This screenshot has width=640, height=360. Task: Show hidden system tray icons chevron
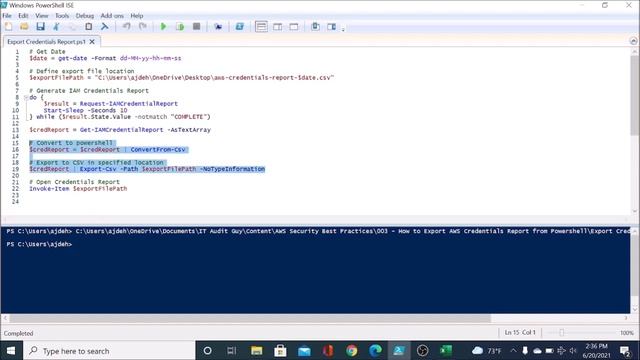click(513, 351)
